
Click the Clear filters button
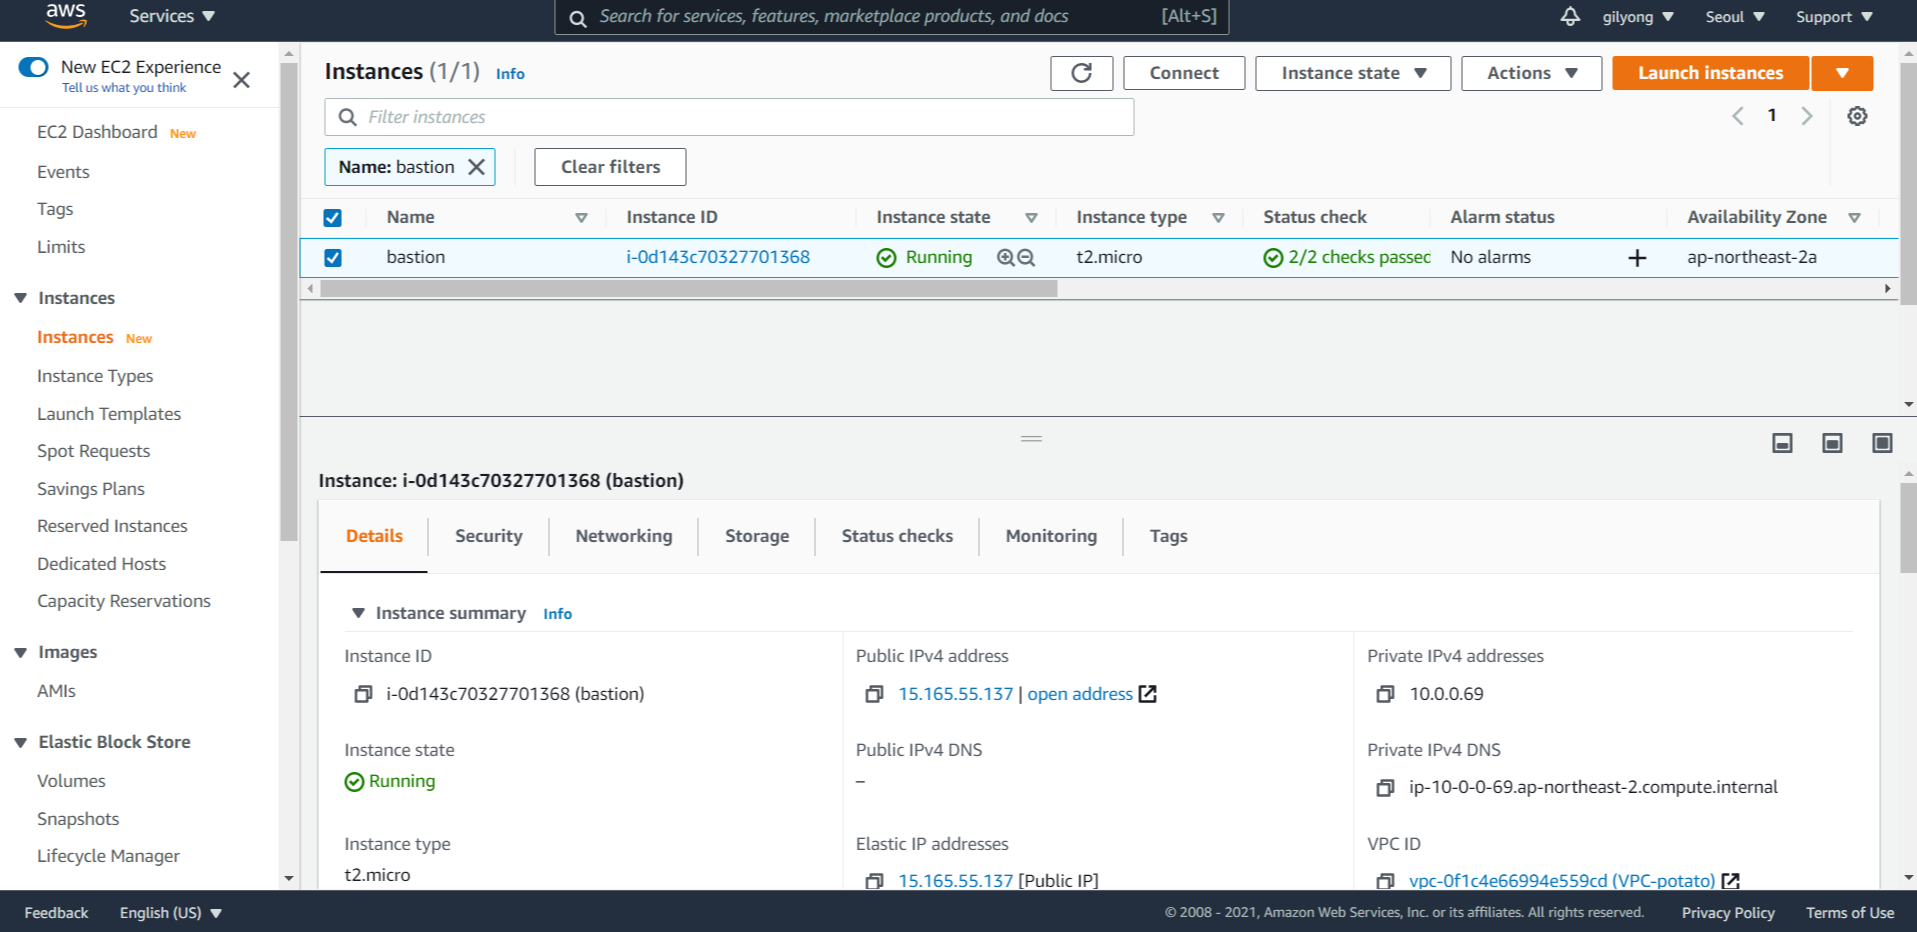(610, 167)
